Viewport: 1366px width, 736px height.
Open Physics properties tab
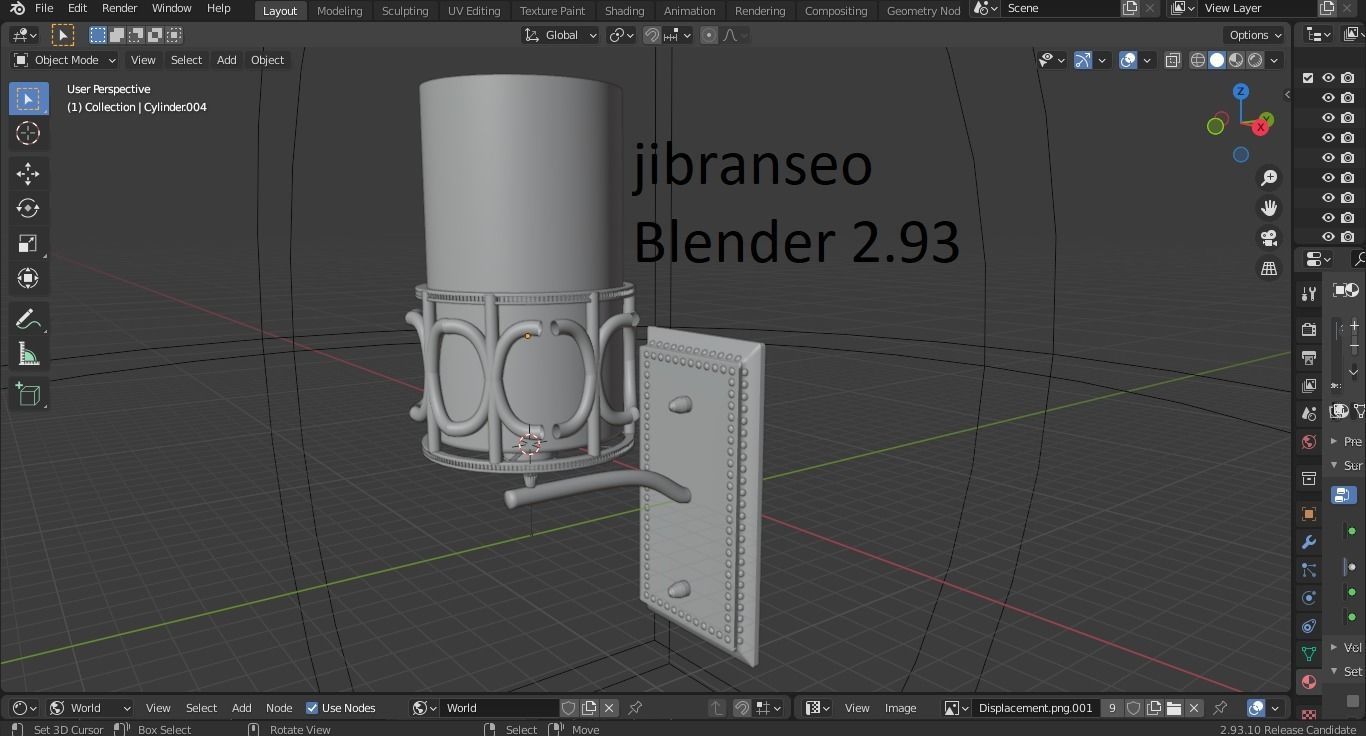point(1309,598)
